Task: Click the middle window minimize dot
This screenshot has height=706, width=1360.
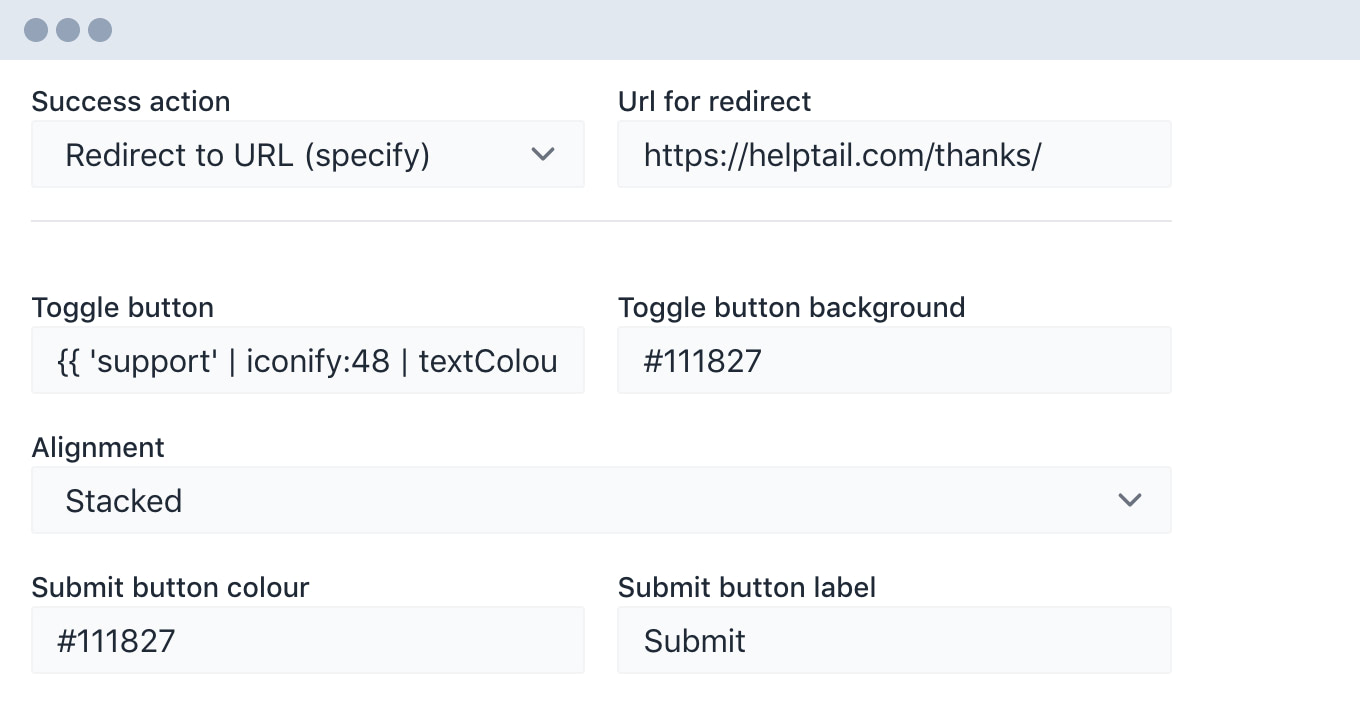Action: [x=68, y=30]
